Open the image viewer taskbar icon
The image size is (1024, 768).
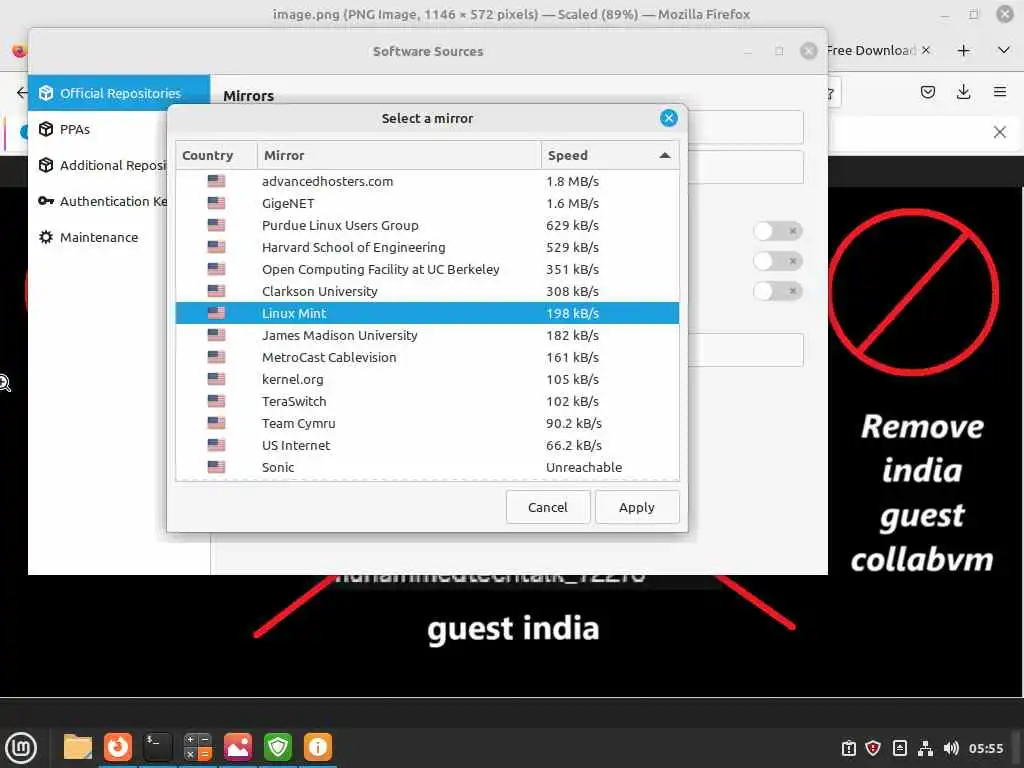coord(238,747)
